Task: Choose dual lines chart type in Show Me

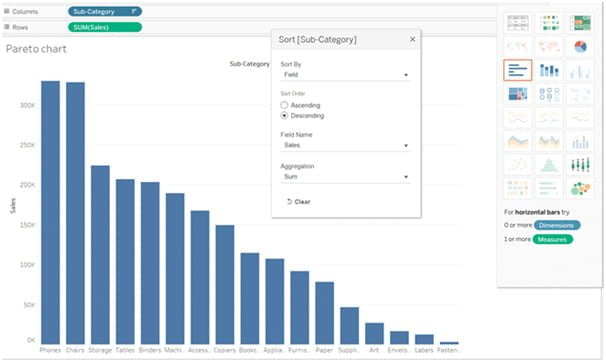Action: 580,117
